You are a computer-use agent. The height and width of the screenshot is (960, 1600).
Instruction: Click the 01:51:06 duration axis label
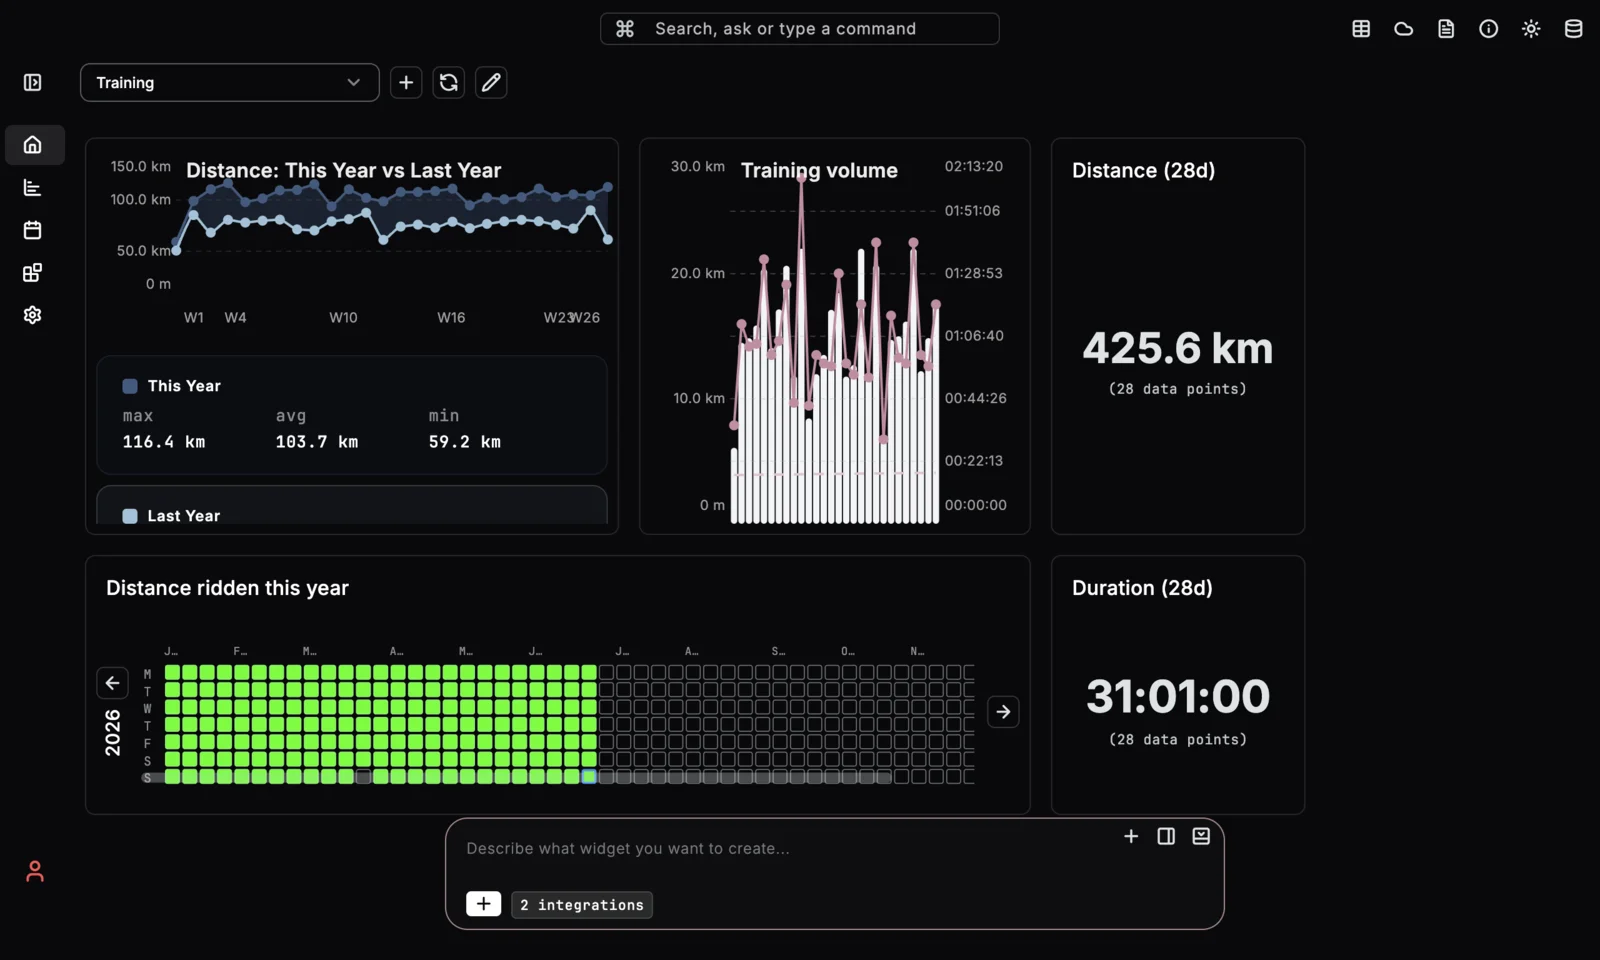[972, 211]
